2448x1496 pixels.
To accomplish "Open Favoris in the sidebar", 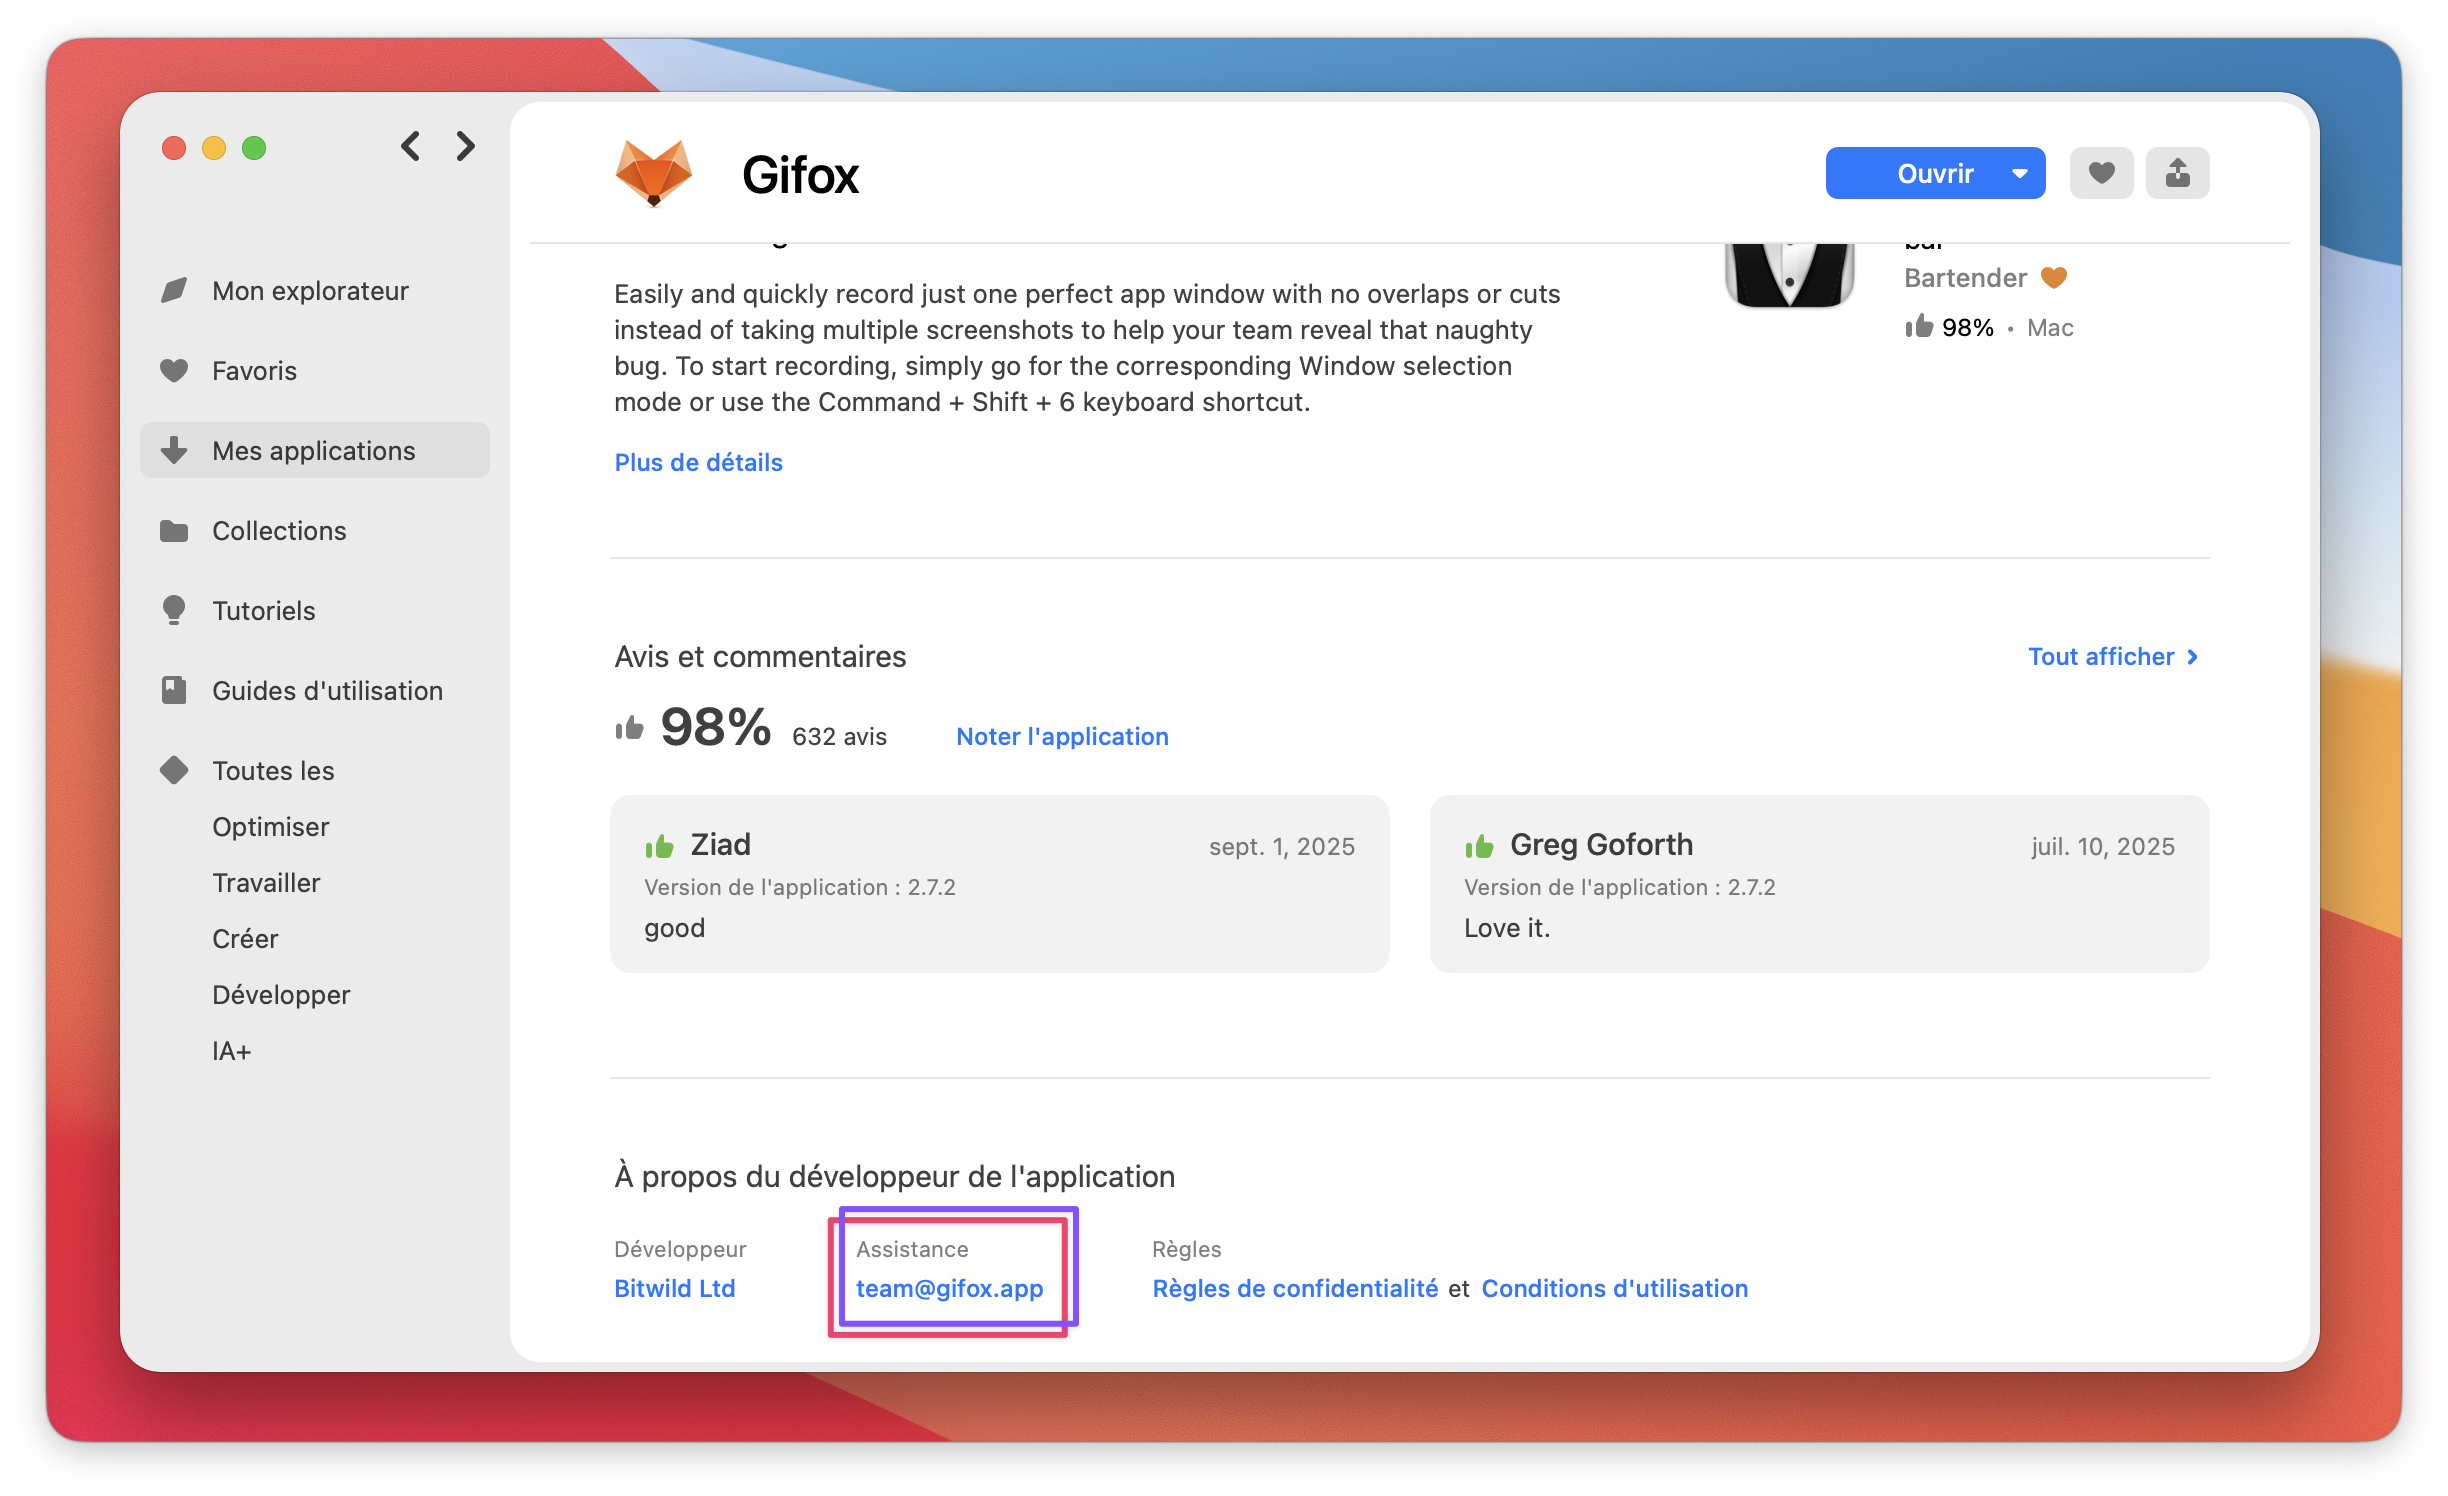I will tap(314, 371).
